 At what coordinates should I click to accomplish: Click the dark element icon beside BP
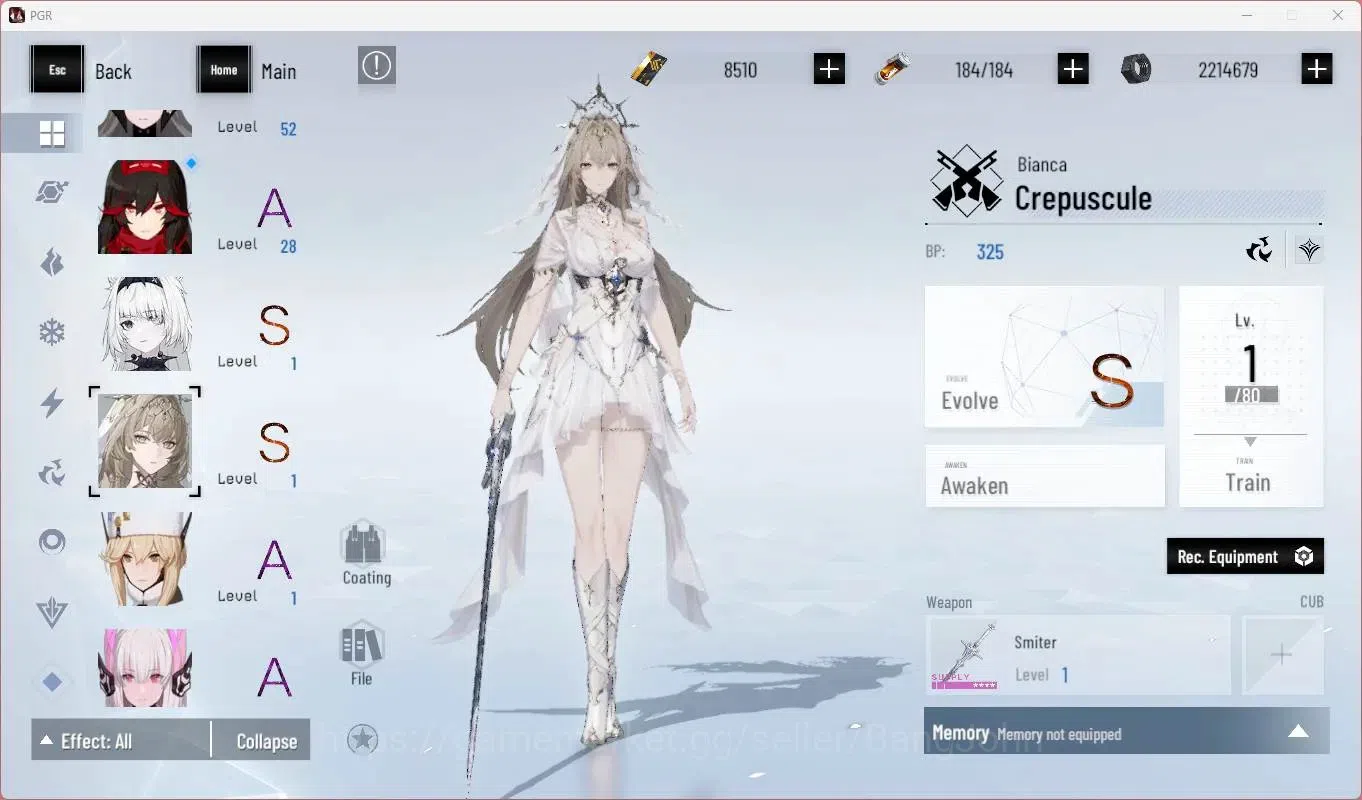(x=1259, y=250)
